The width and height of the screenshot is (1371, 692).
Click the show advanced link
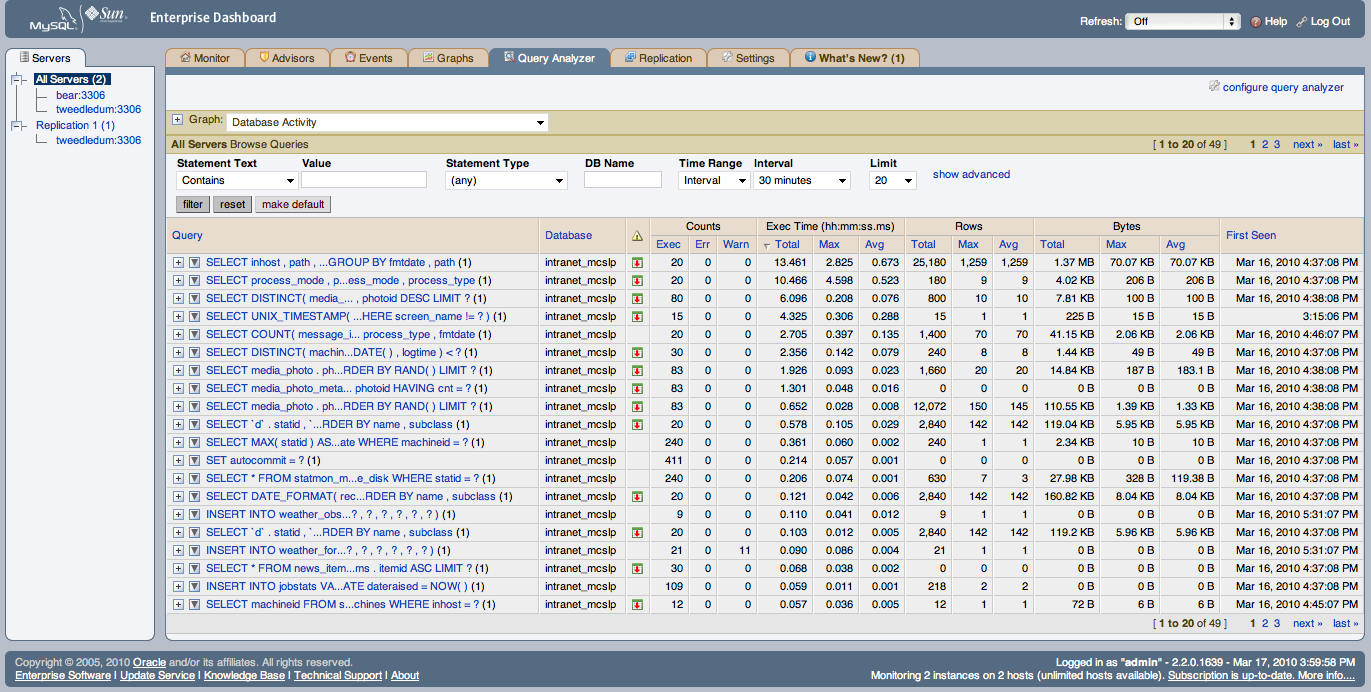pyautogui.click(x=971, y=174)
